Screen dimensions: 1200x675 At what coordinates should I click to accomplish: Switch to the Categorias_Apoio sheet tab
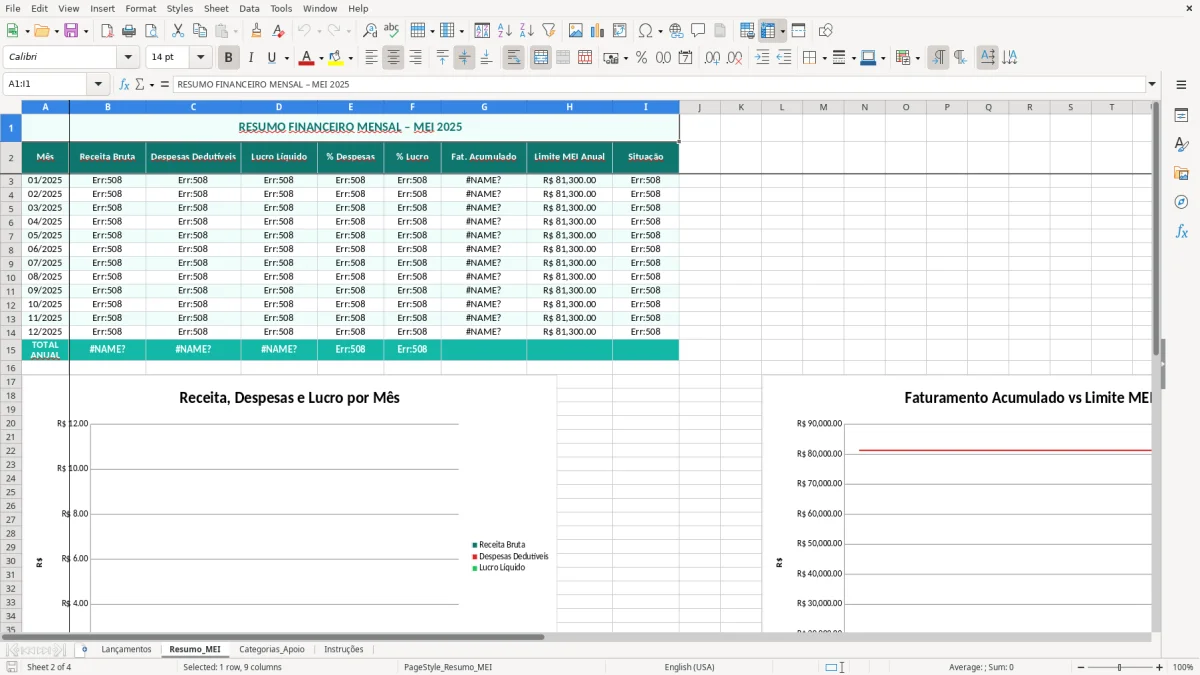coord(272,649)
